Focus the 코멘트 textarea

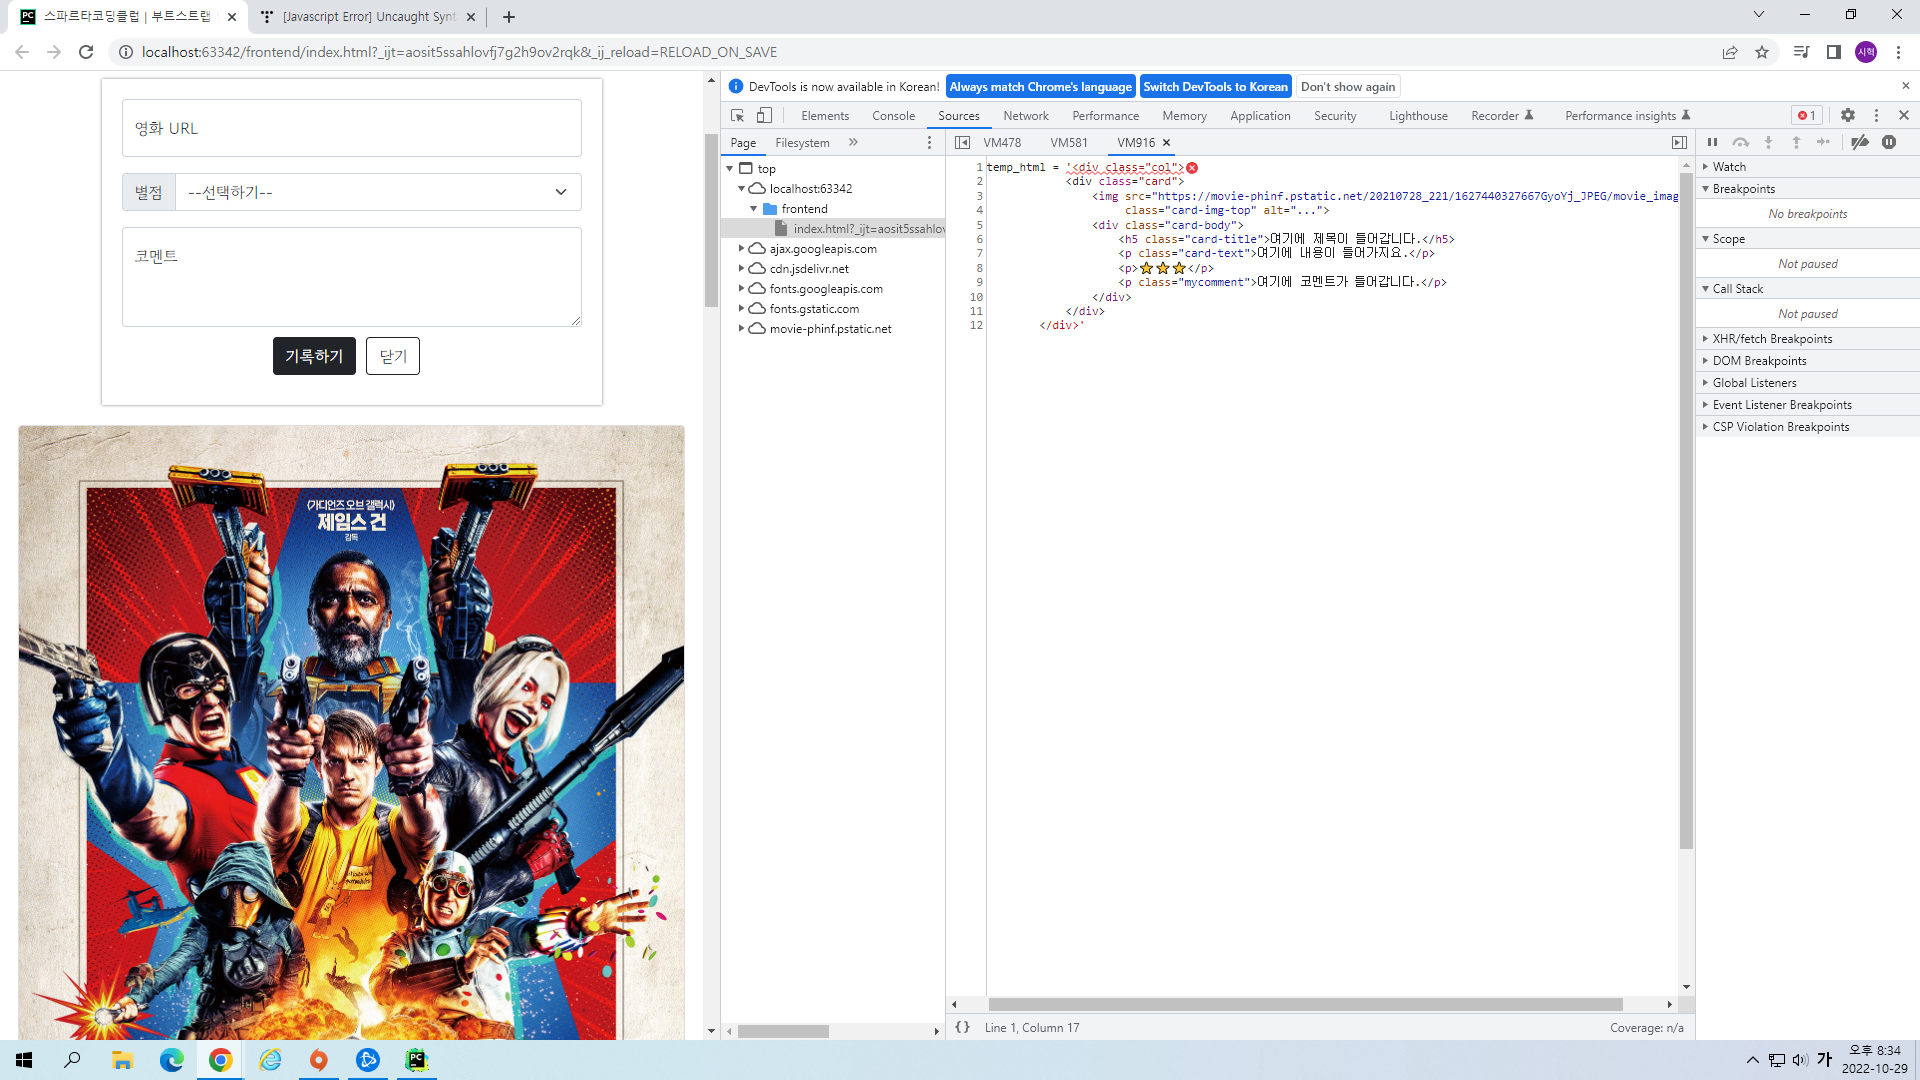coord(352,277)
